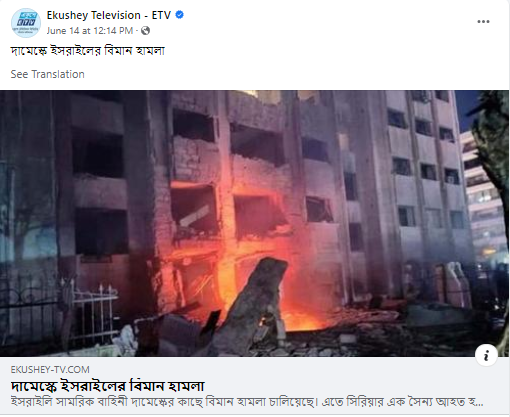
Task: Open the June 14 at 12:14 PM timestamp
Action: click(x=90, y=31)
